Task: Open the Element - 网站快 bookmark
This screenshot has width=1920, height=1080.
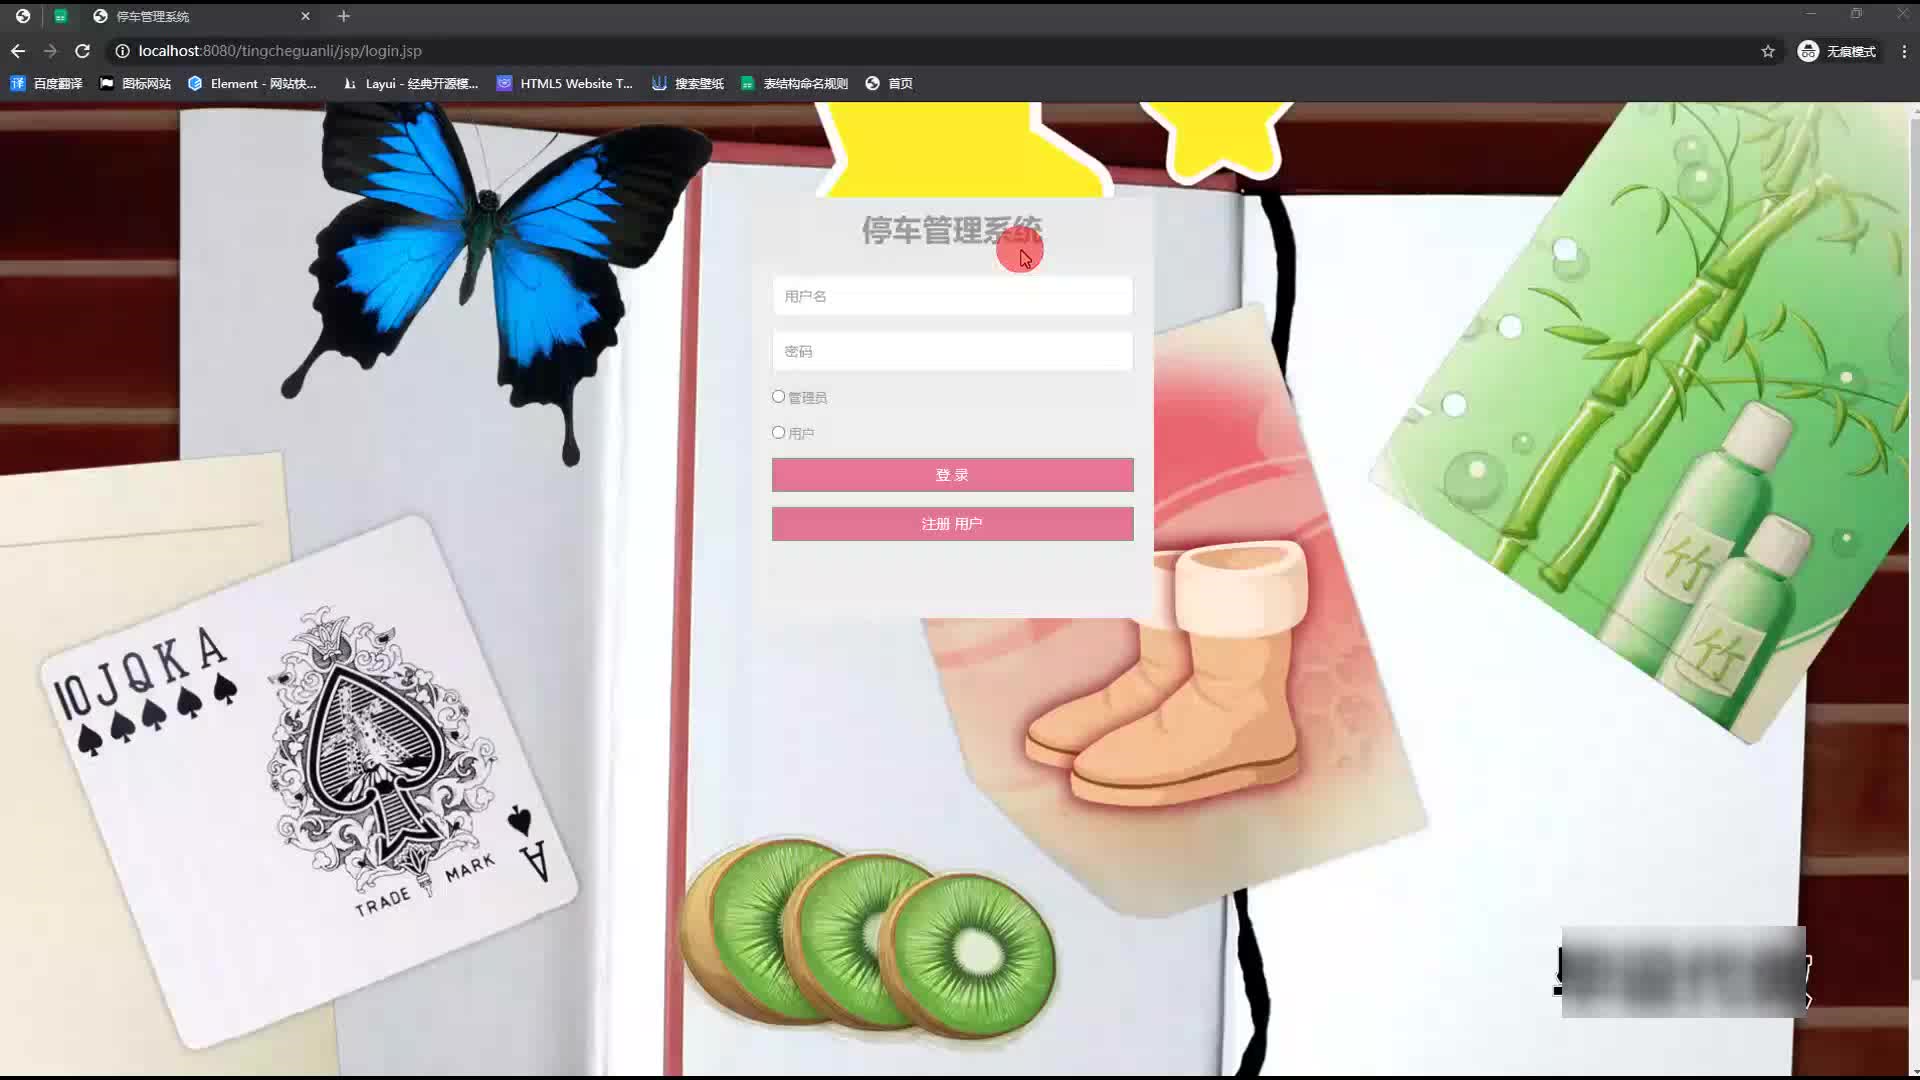Action: pos(252,84)
